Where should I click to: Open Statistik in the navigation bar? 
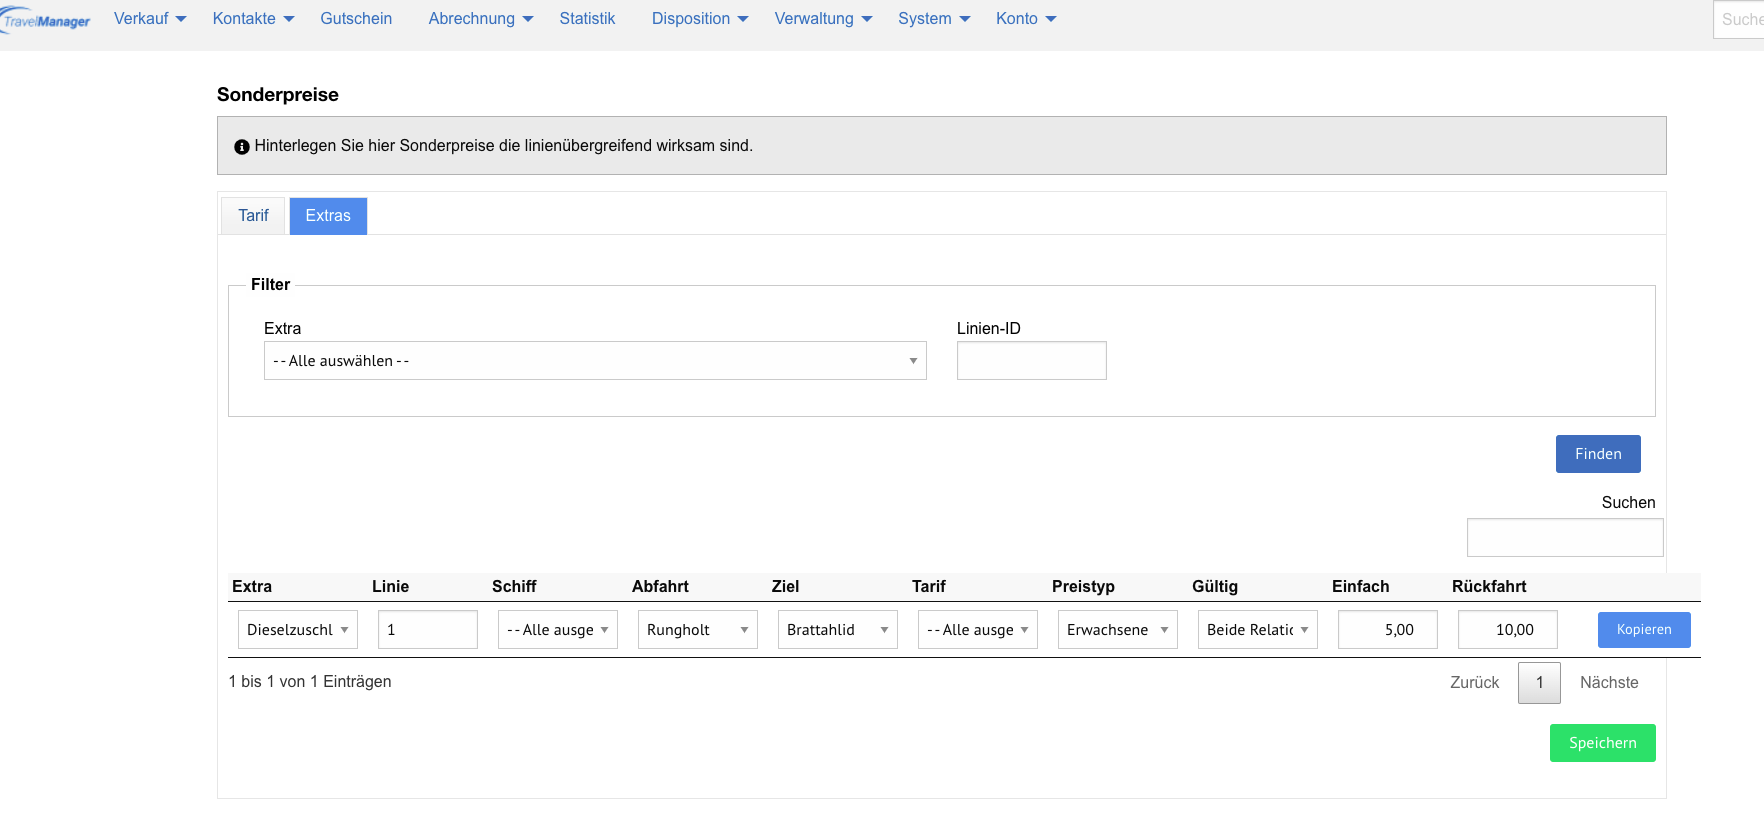(x=587, y=19)
